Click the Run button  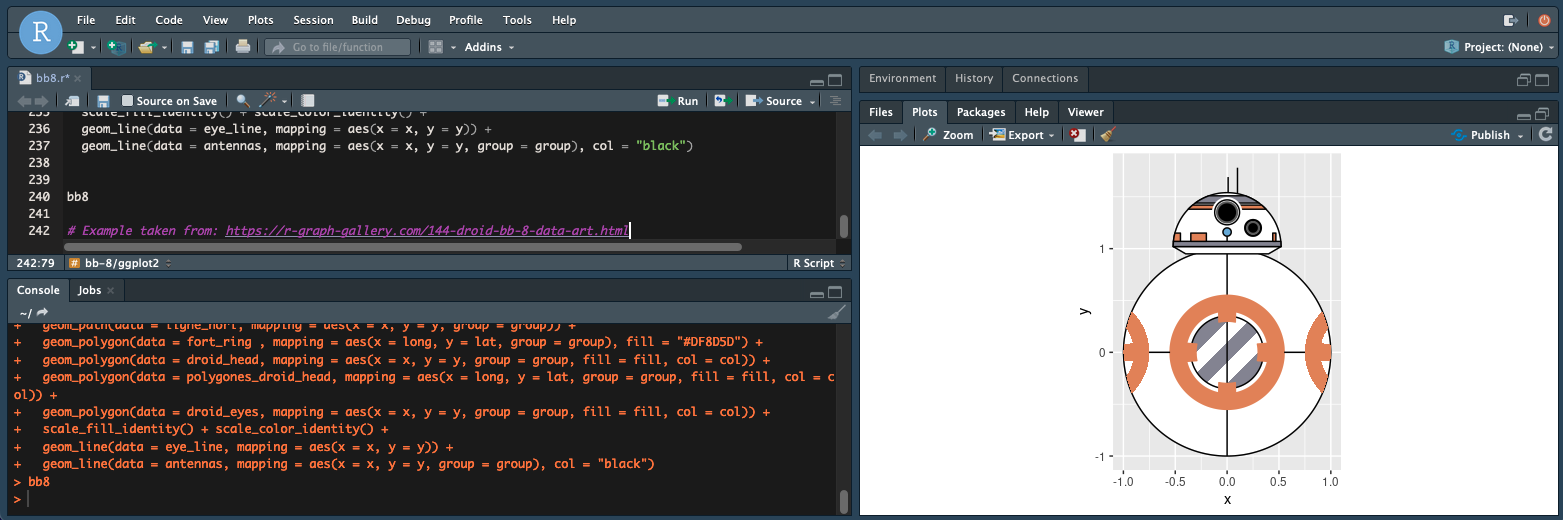(678, 101)
